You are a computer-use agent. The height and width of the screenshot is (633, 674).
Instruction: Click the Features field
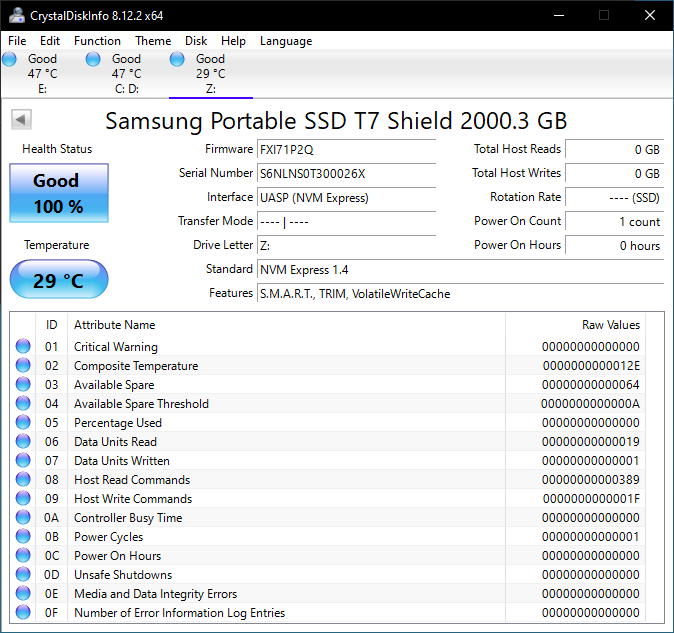coord(461,294)
